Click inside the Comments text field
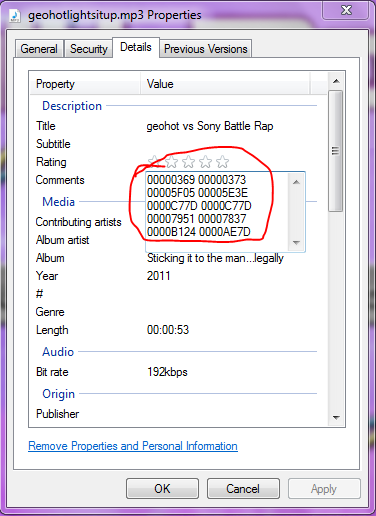This screenshot has width=376, height=516. 217,212
